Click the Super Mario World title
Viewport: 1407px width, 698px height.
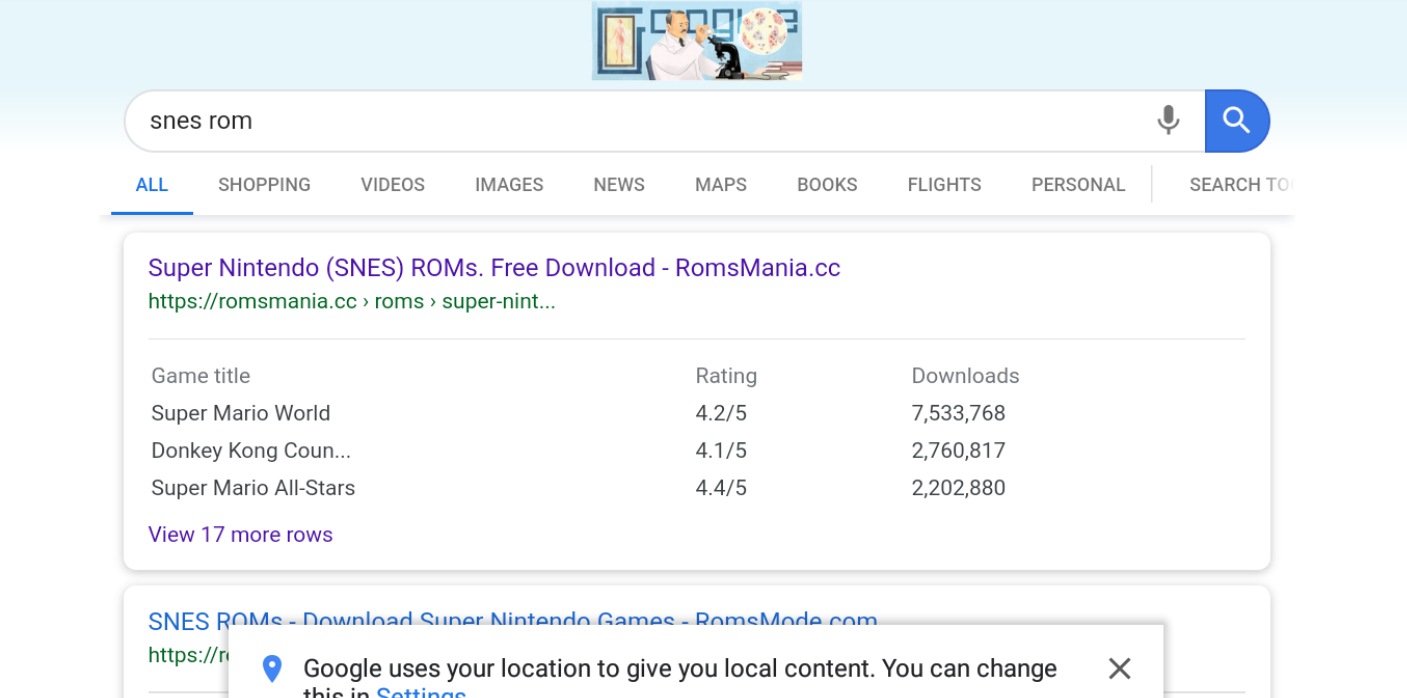coord(240,413)
